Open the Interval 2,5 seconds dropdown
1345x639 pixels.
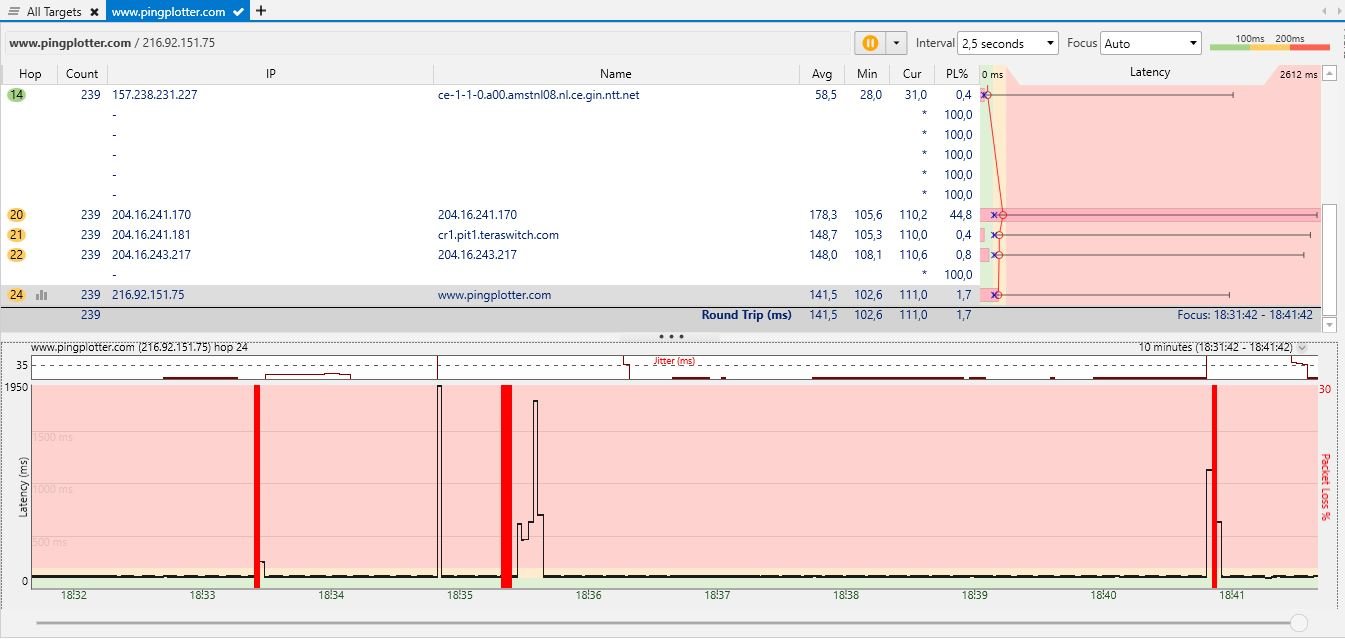coord(1008,43)
